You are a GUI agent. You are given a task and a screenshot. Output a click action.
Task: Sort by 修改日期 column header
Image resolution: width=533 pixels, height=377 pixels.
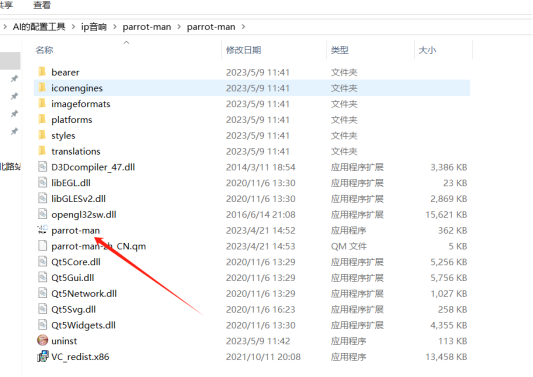[x=243, y=50]
